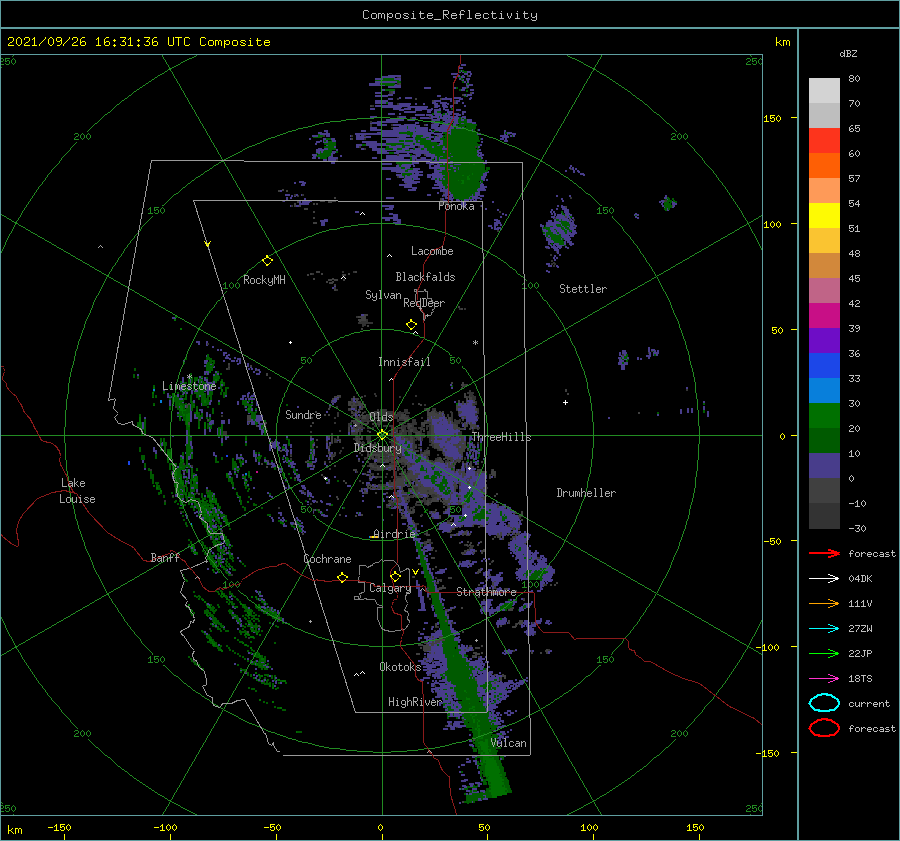Click the Drumheller town label

pyautogui.click(x=586, y=493)
